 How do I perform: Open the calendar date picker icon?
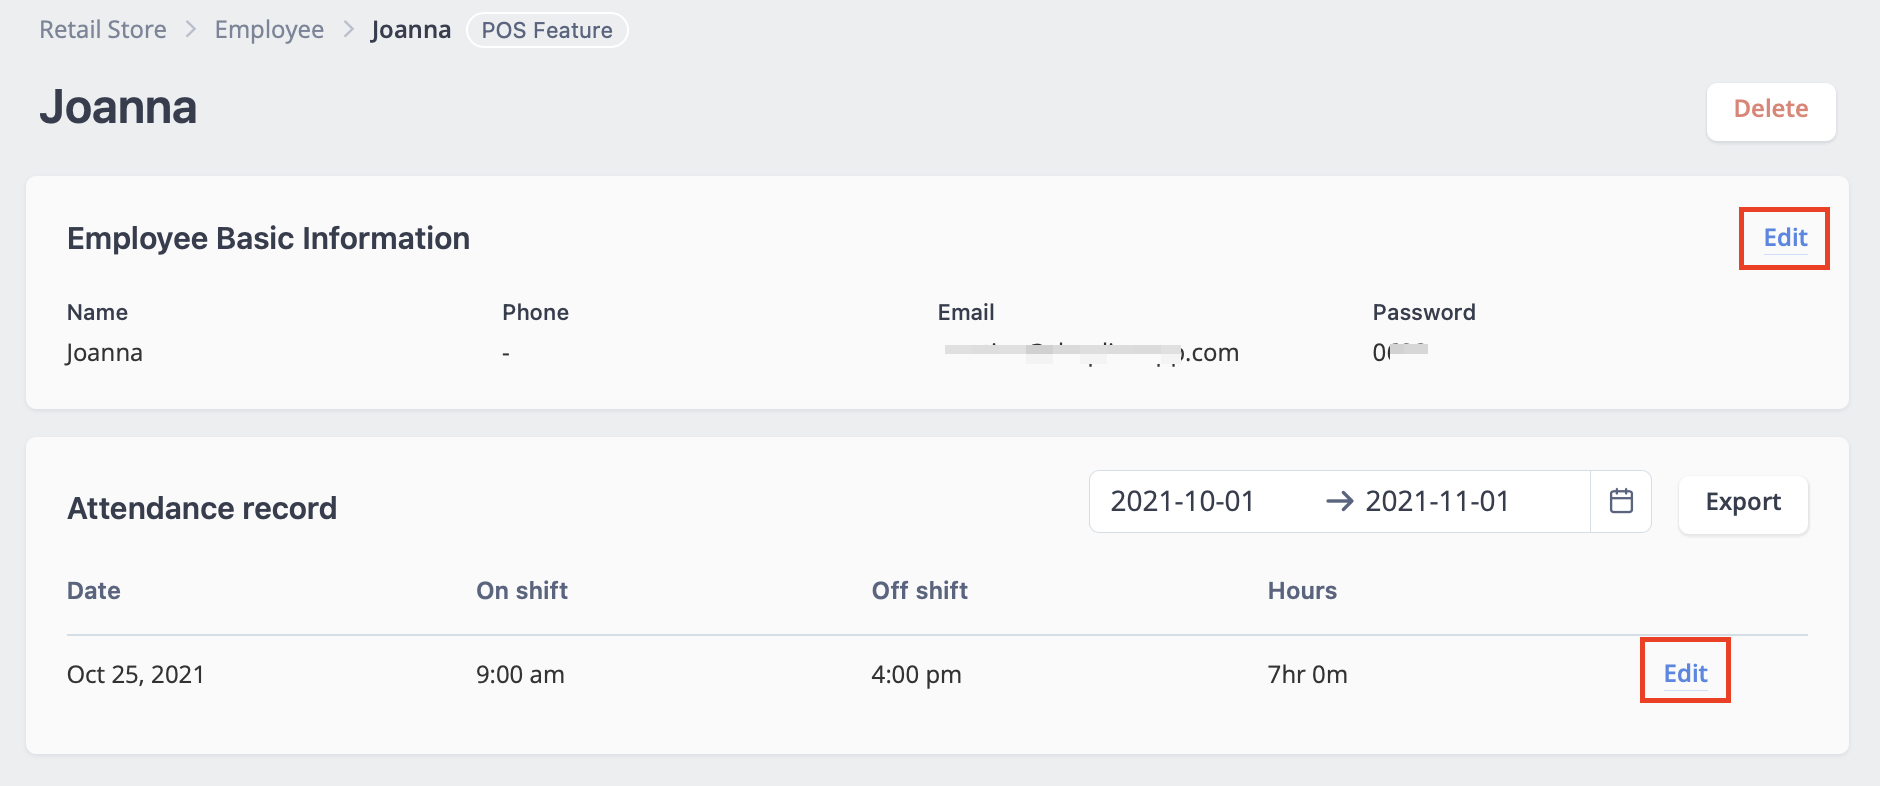[x=1621, y=501]
